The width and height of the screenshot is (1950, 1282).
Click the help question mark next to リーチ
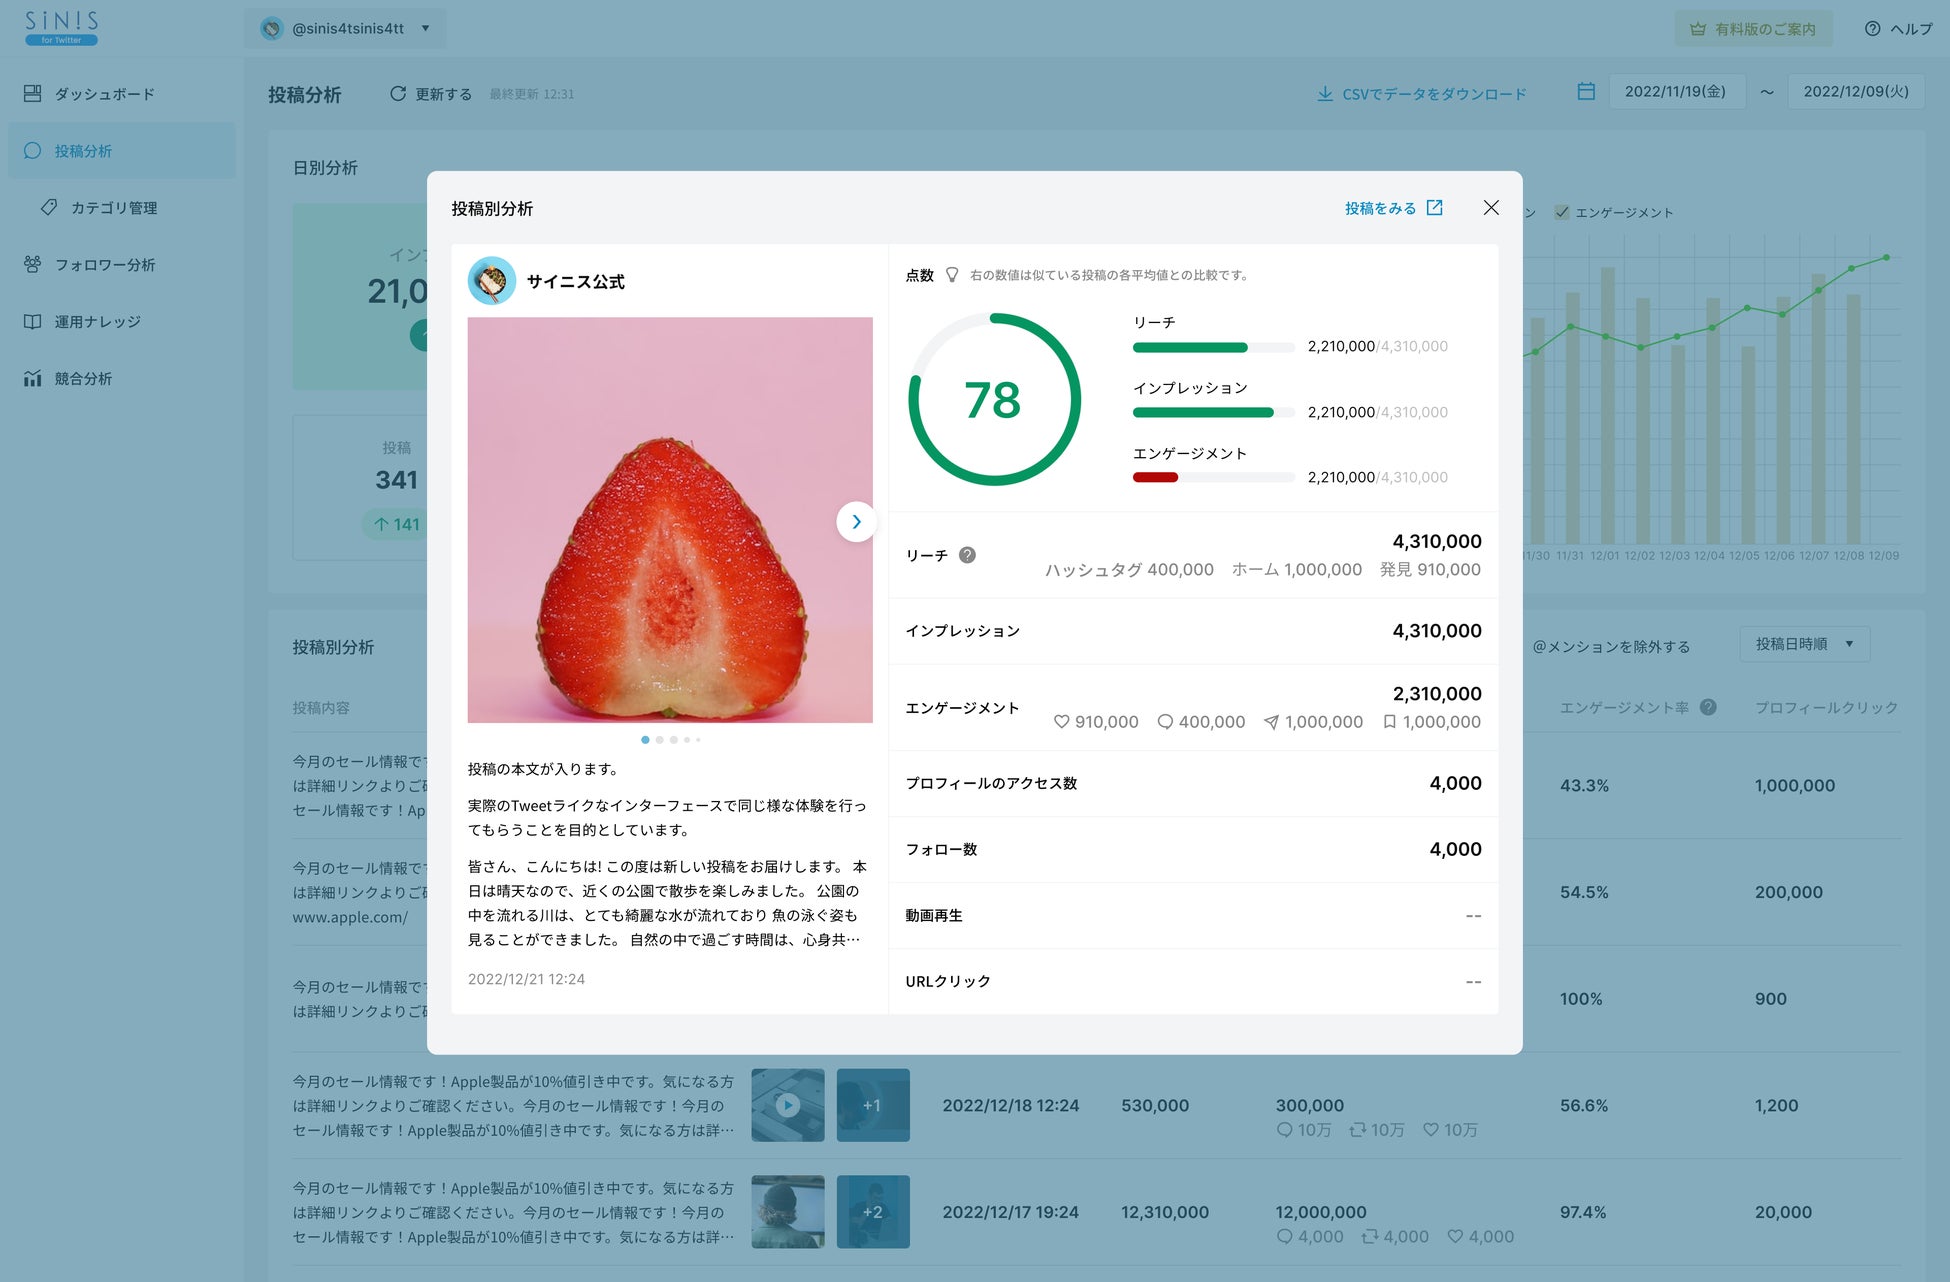tap(967, 555)
